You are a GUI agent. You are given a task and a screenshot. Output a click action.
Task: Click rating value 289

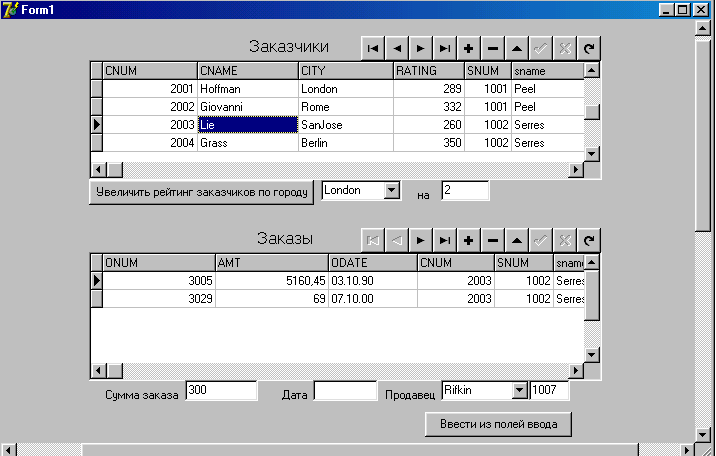pyautogui.click(x=429, y=89)
